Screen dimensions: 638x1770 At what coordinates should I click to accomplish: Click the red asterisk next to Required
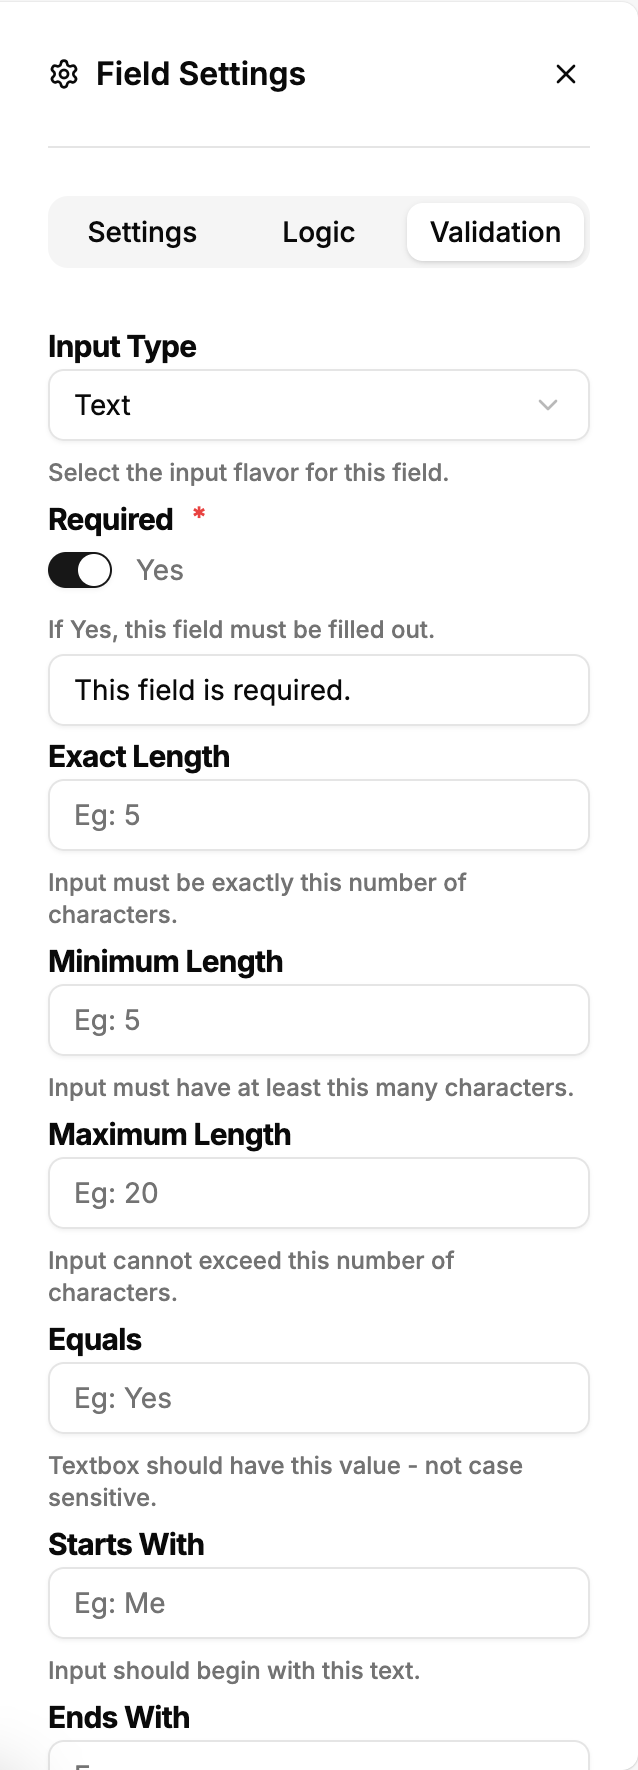tap(199, 514)
